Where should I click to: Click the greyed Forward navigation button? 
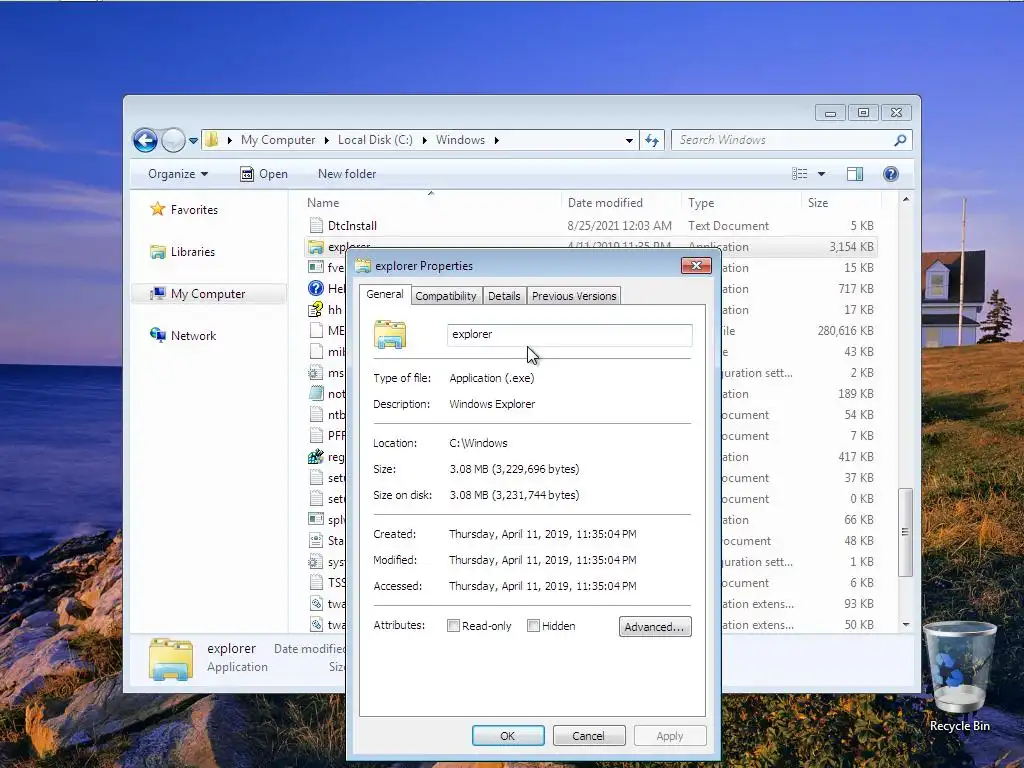tap(173, 140)
